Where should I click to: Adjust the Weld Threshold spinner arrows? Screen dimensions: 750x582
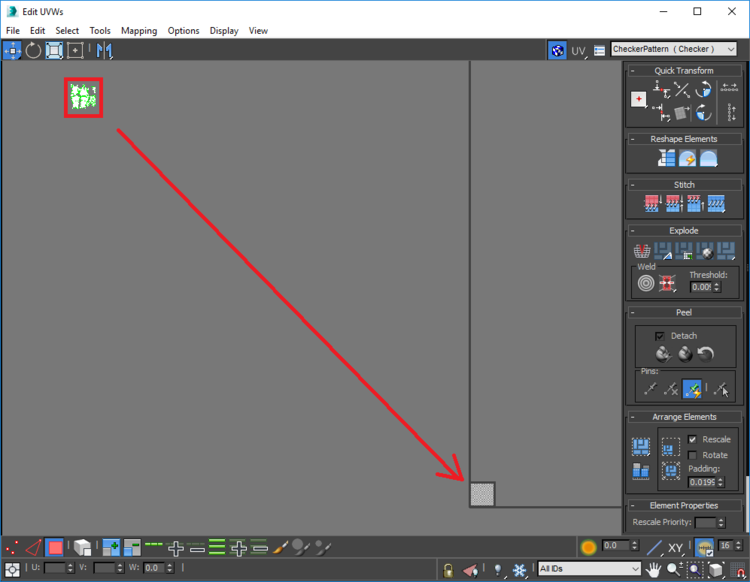(717, 287)
